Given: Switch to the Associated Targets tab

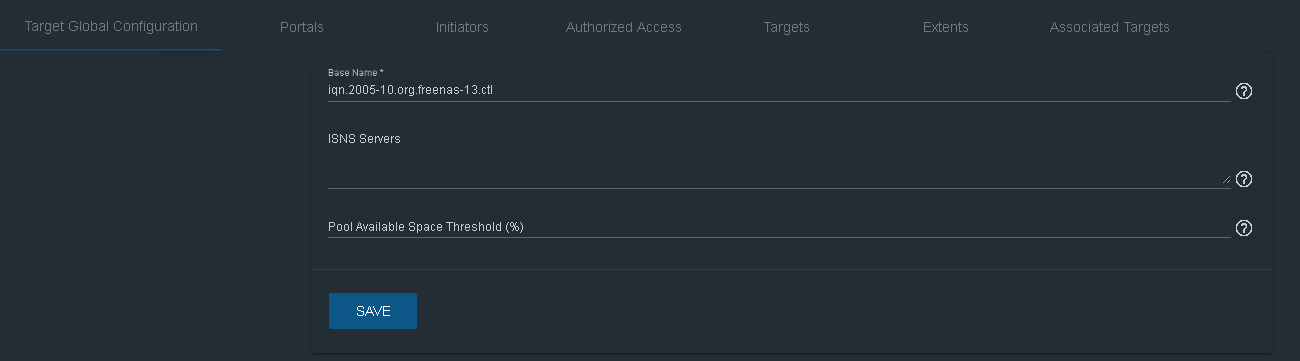Looking at the screenshot, I should 1110,27.
